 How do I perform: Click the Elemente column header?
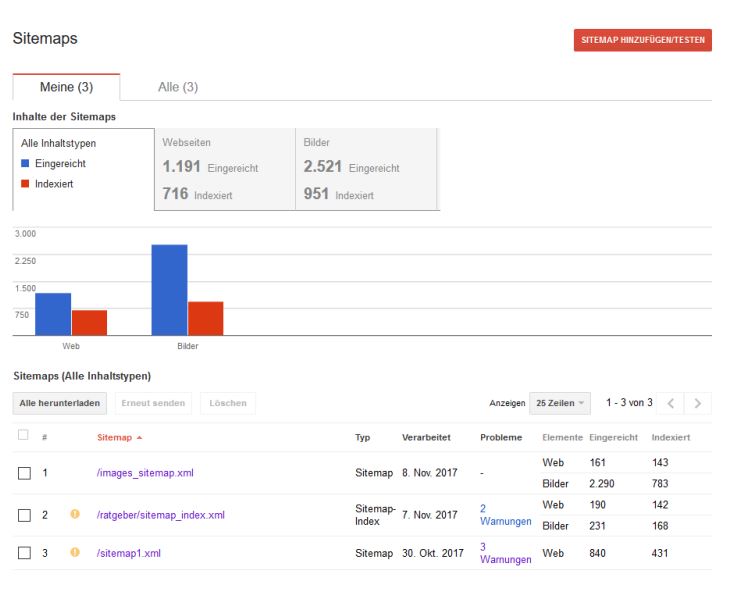pos(562,438)
